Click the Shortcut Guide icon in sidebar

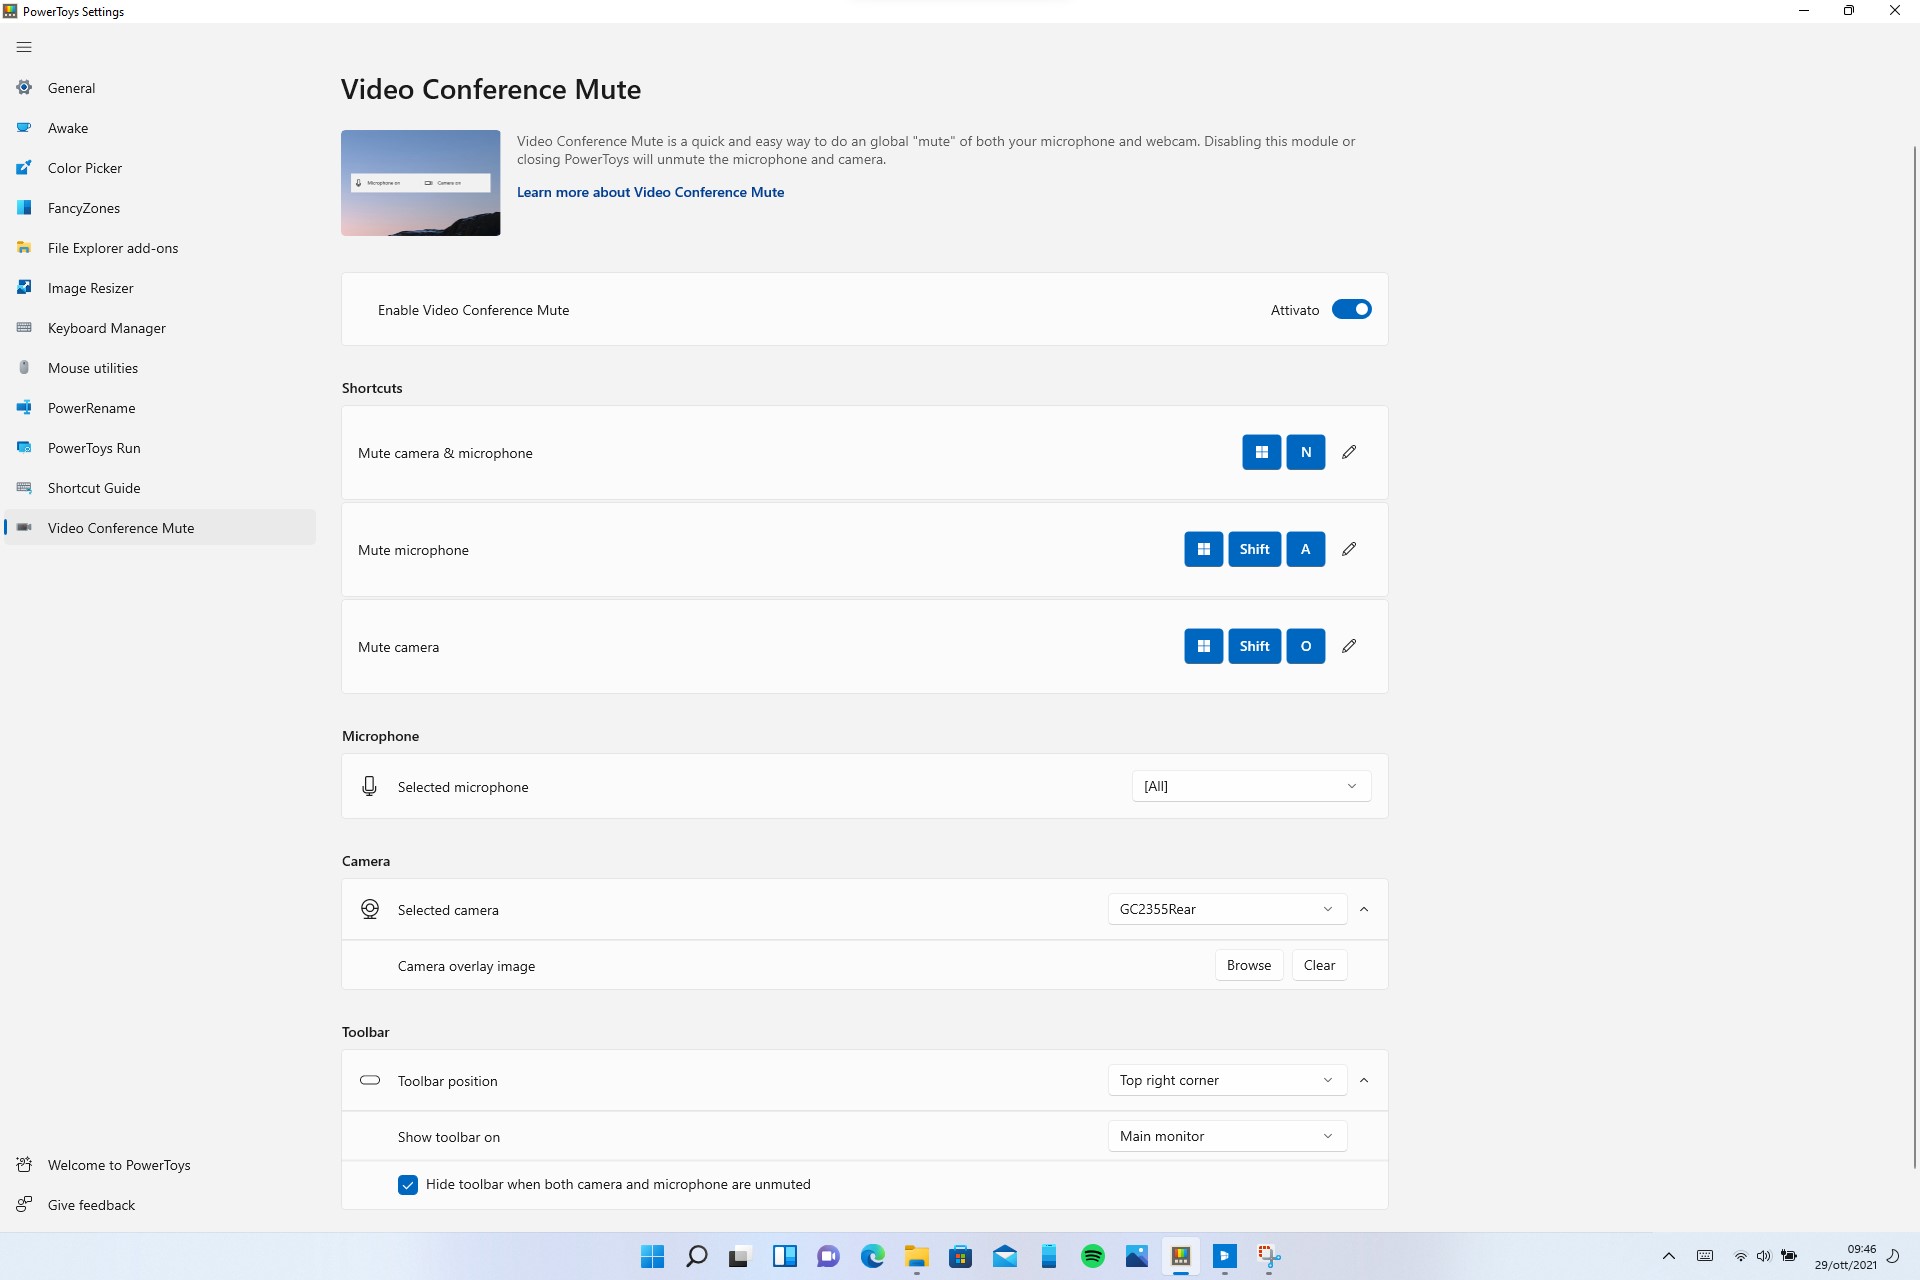pos(24,488)
